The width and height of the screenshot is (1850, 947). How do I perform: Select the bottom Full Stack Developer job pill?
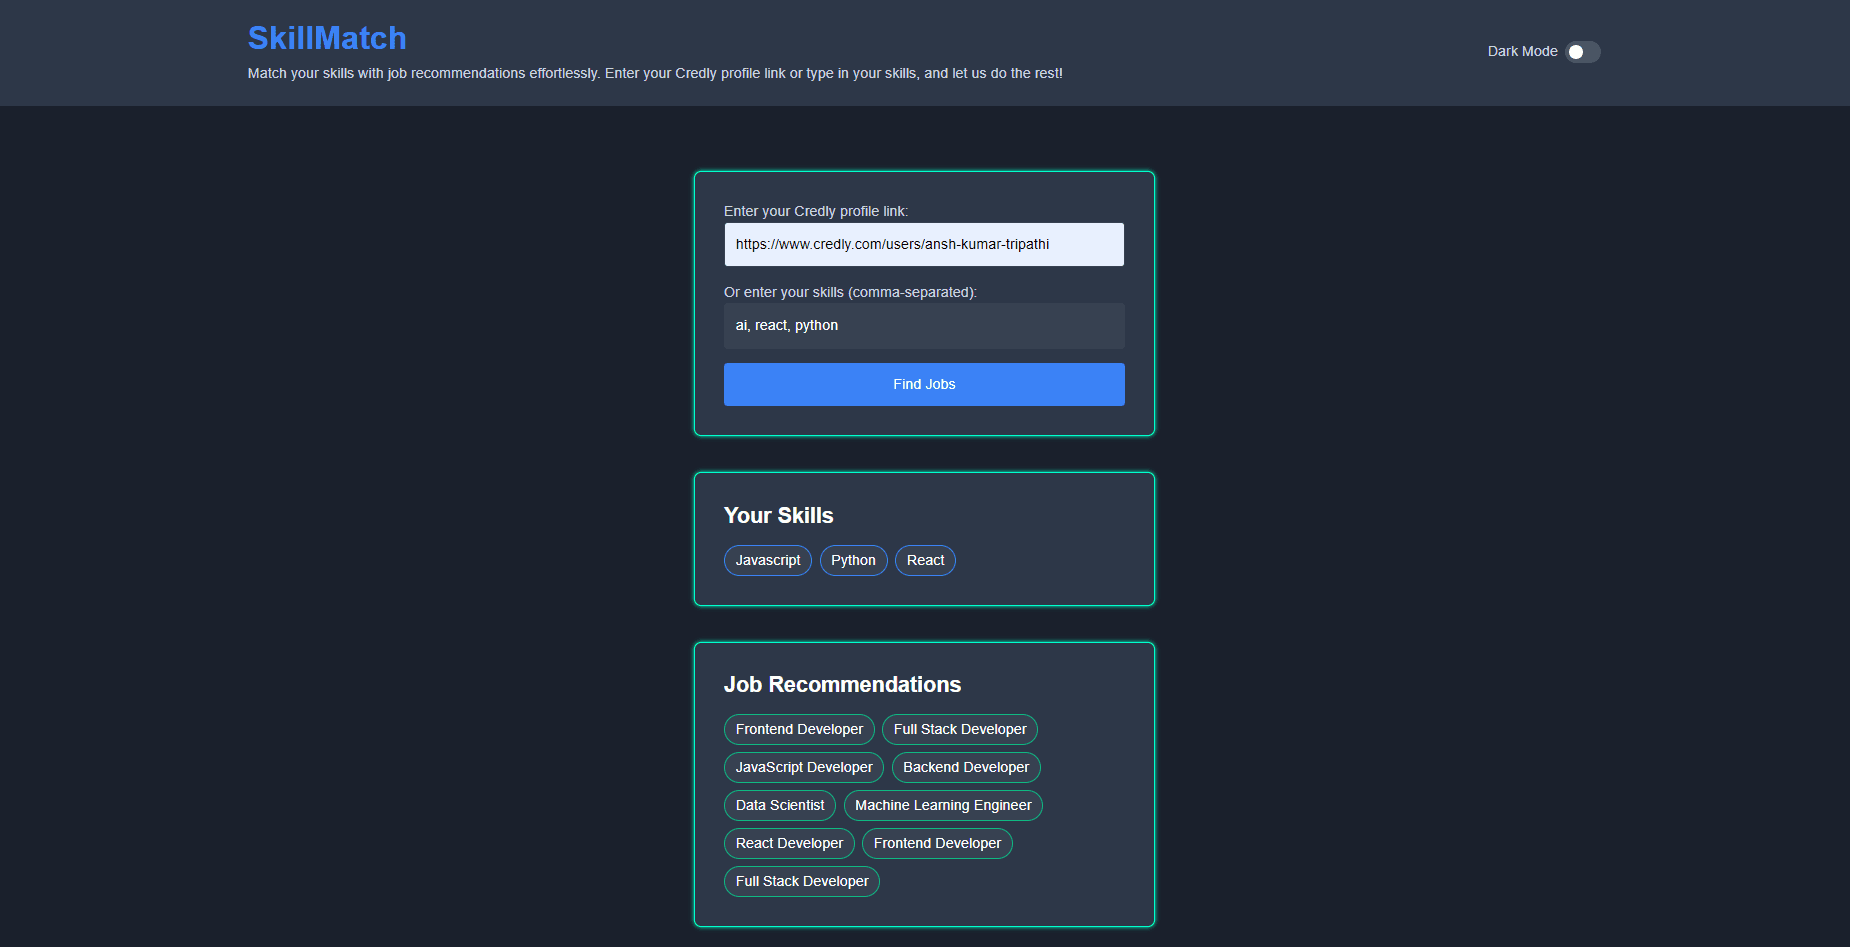coord(800,881)
